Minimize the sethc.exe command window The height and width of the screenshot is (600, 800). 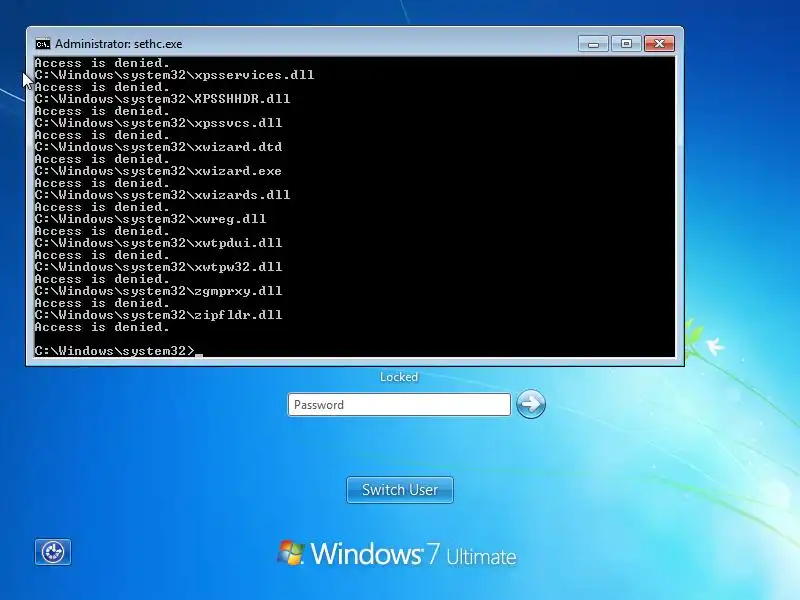[x=593, y=44]
